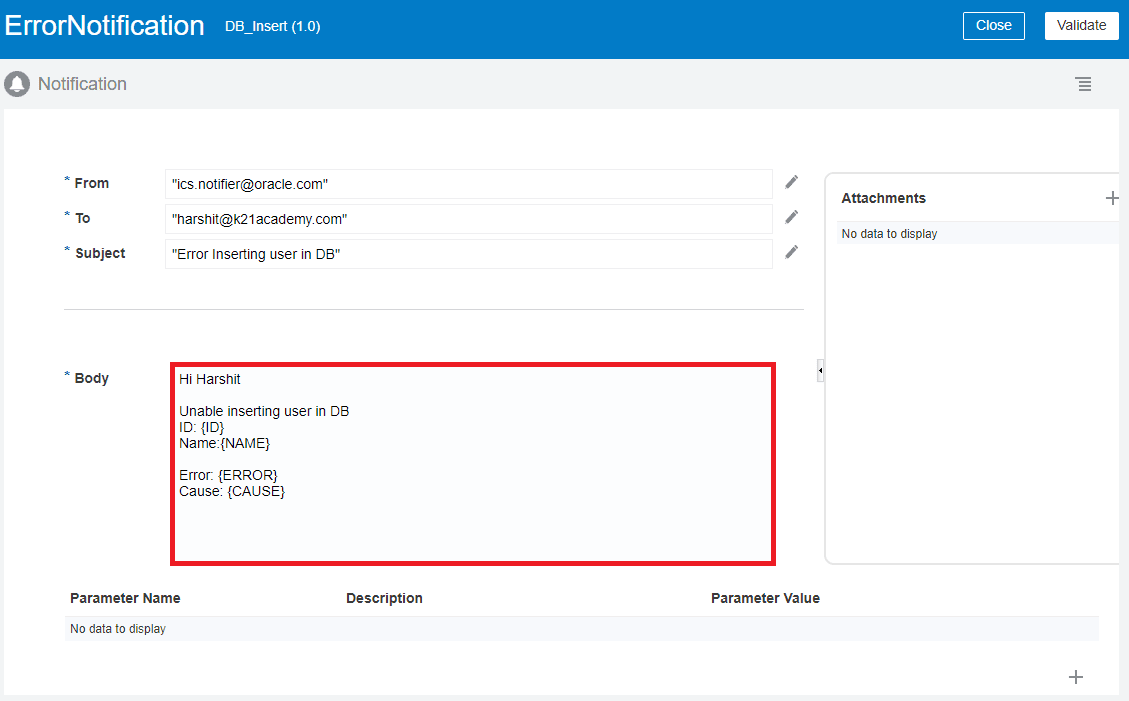Select the To input field
Image resolution: width=1129 pixels, height=701 pixels.
coord(470,218)
